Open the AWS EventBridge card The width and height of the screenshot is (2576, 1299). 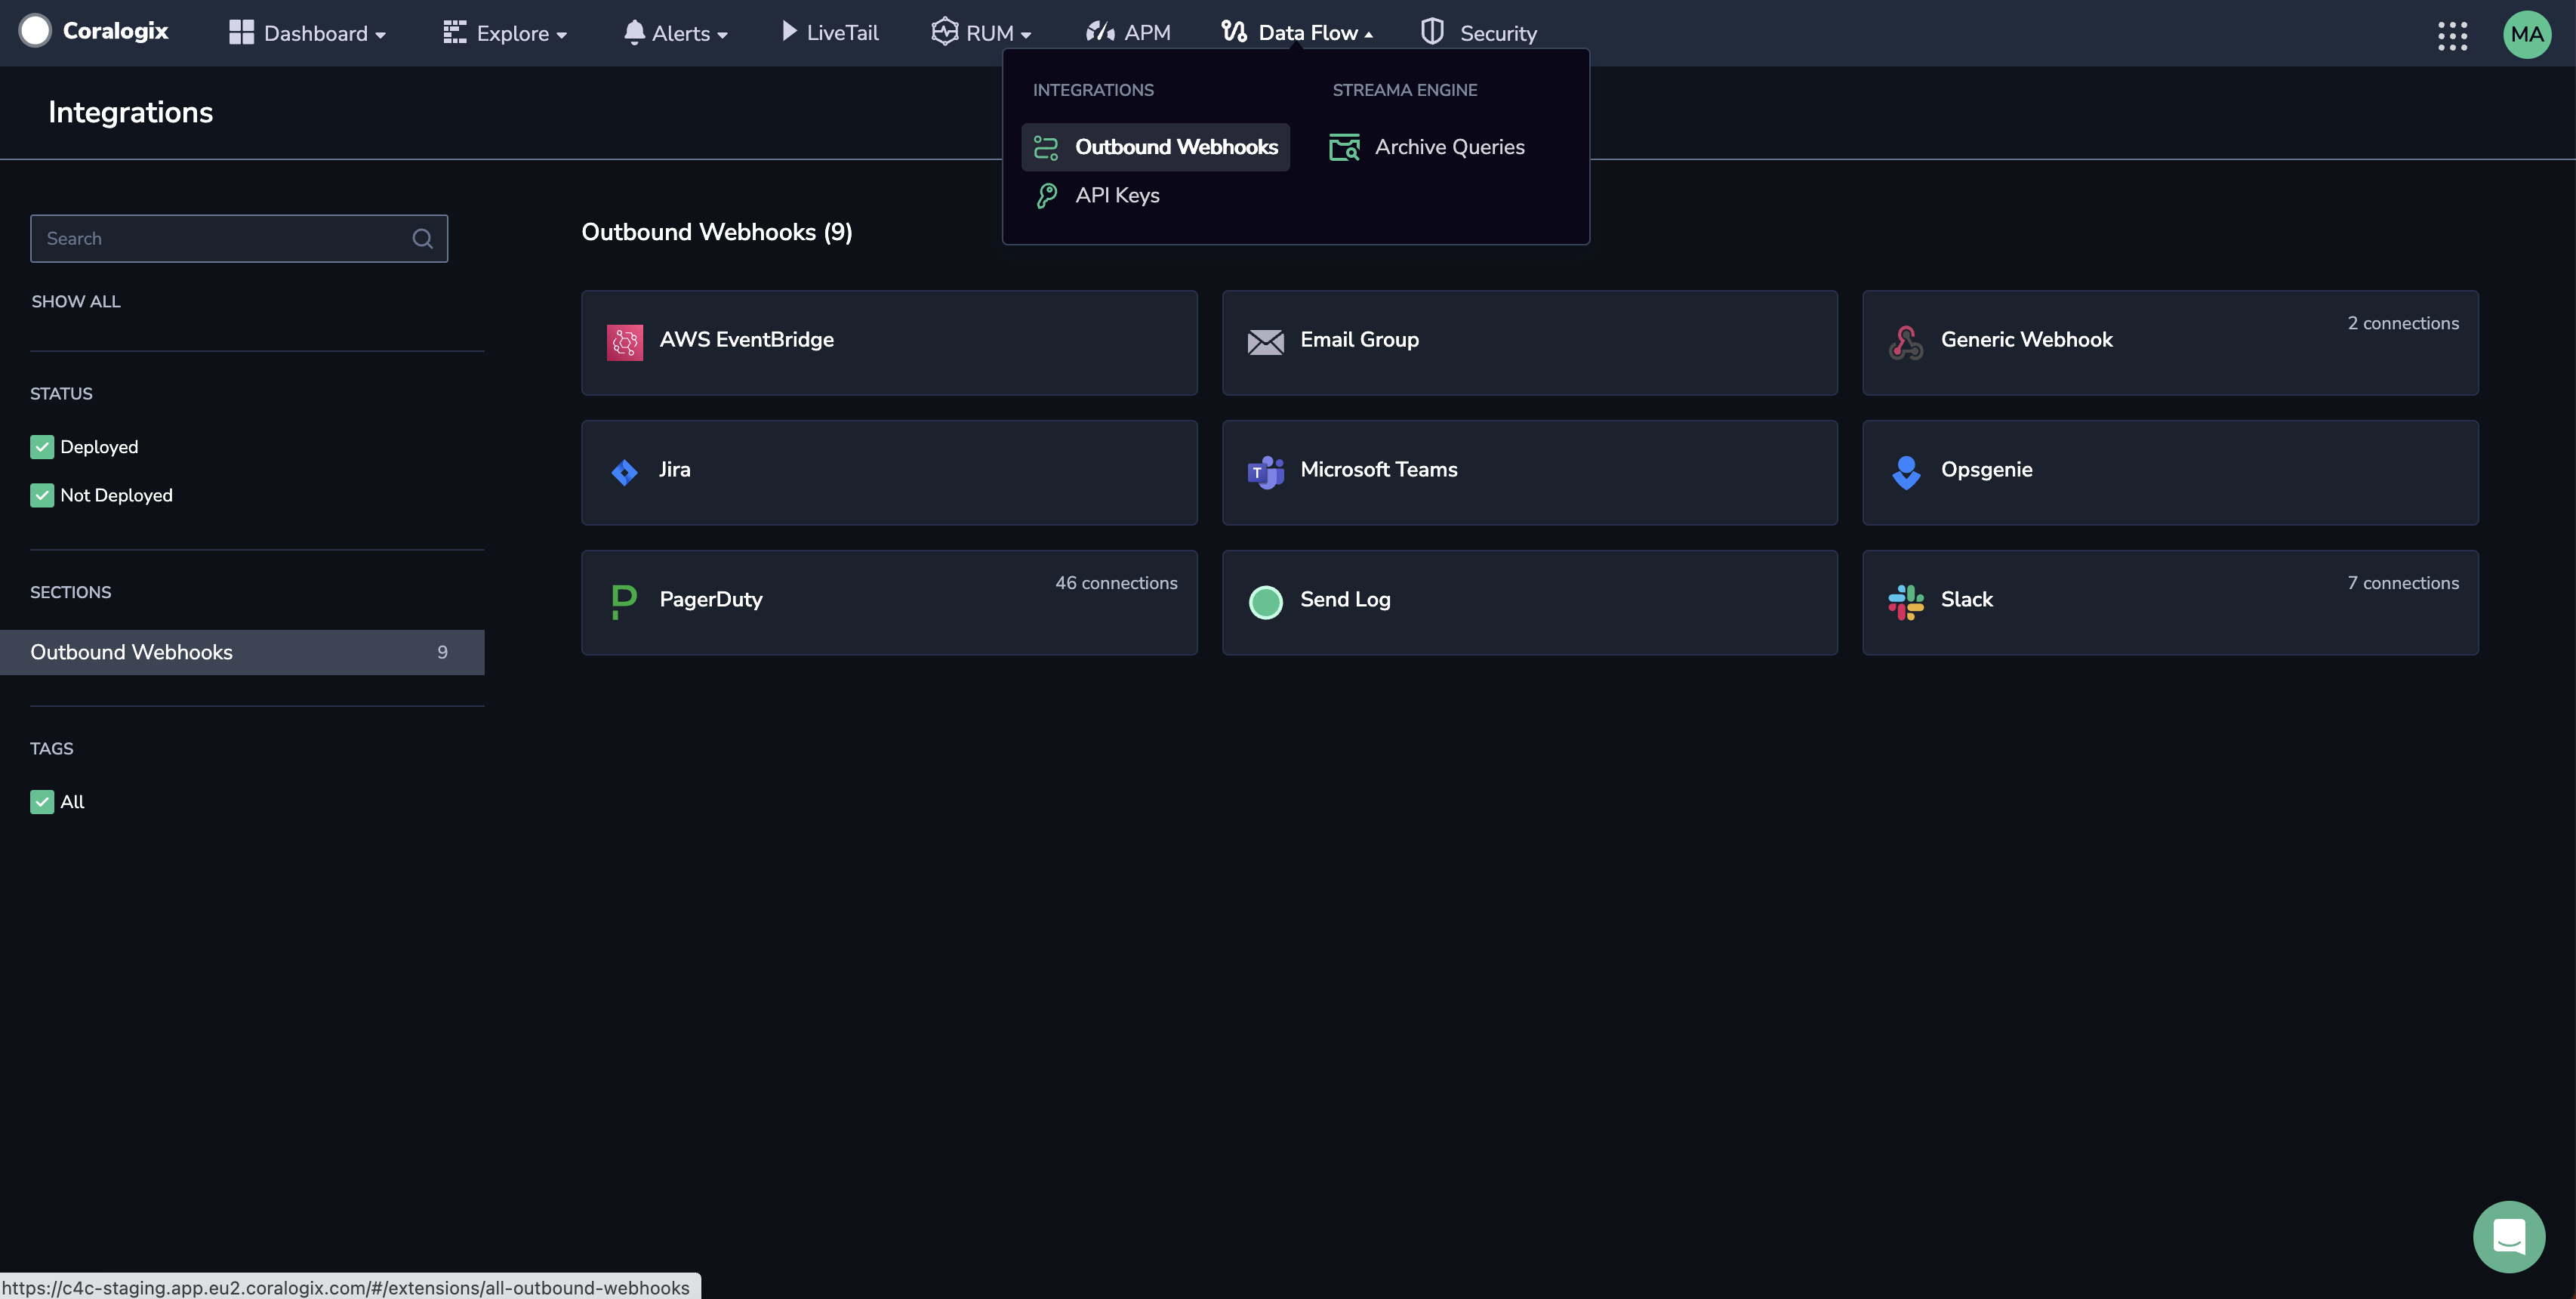click(x=889, y=342)
